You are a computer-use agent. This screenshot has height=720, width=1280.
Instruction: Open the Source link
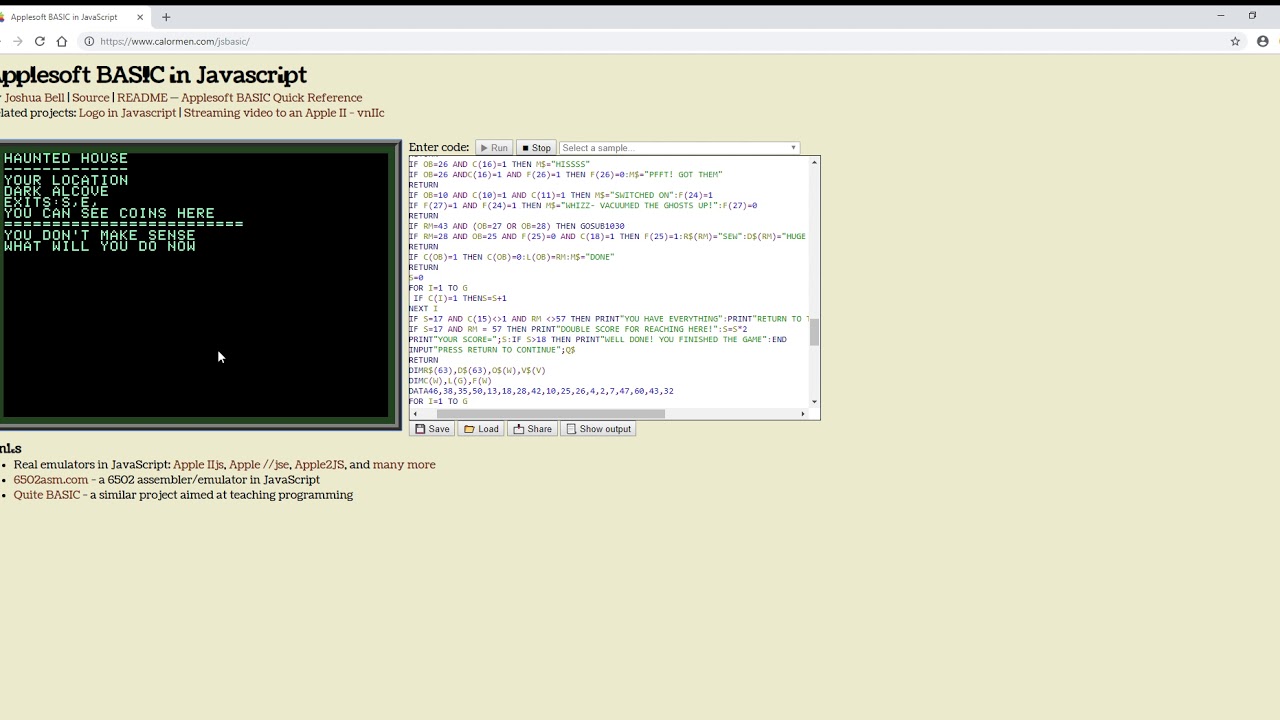[90, 98]
